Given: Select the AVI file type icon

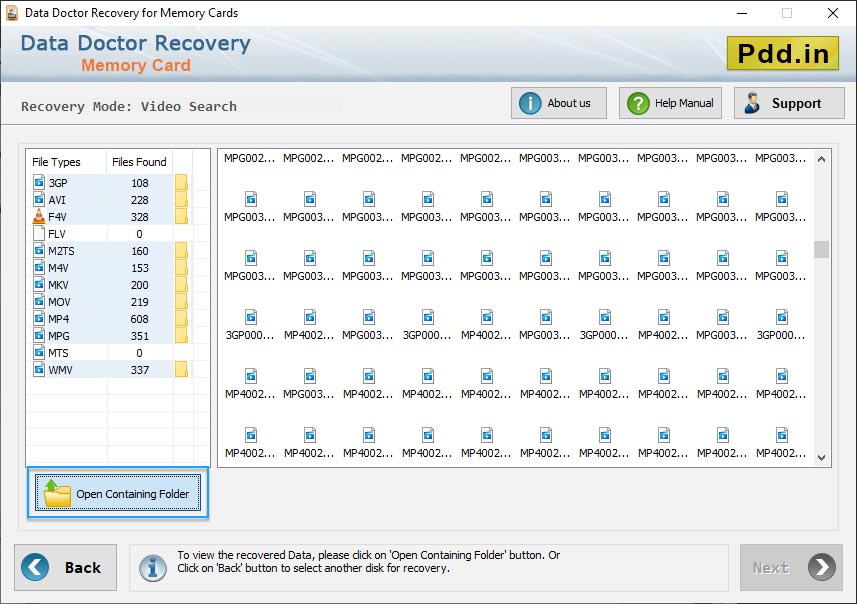Looking at the screenshot, I should pyautogui.click(x=39, y=199).
